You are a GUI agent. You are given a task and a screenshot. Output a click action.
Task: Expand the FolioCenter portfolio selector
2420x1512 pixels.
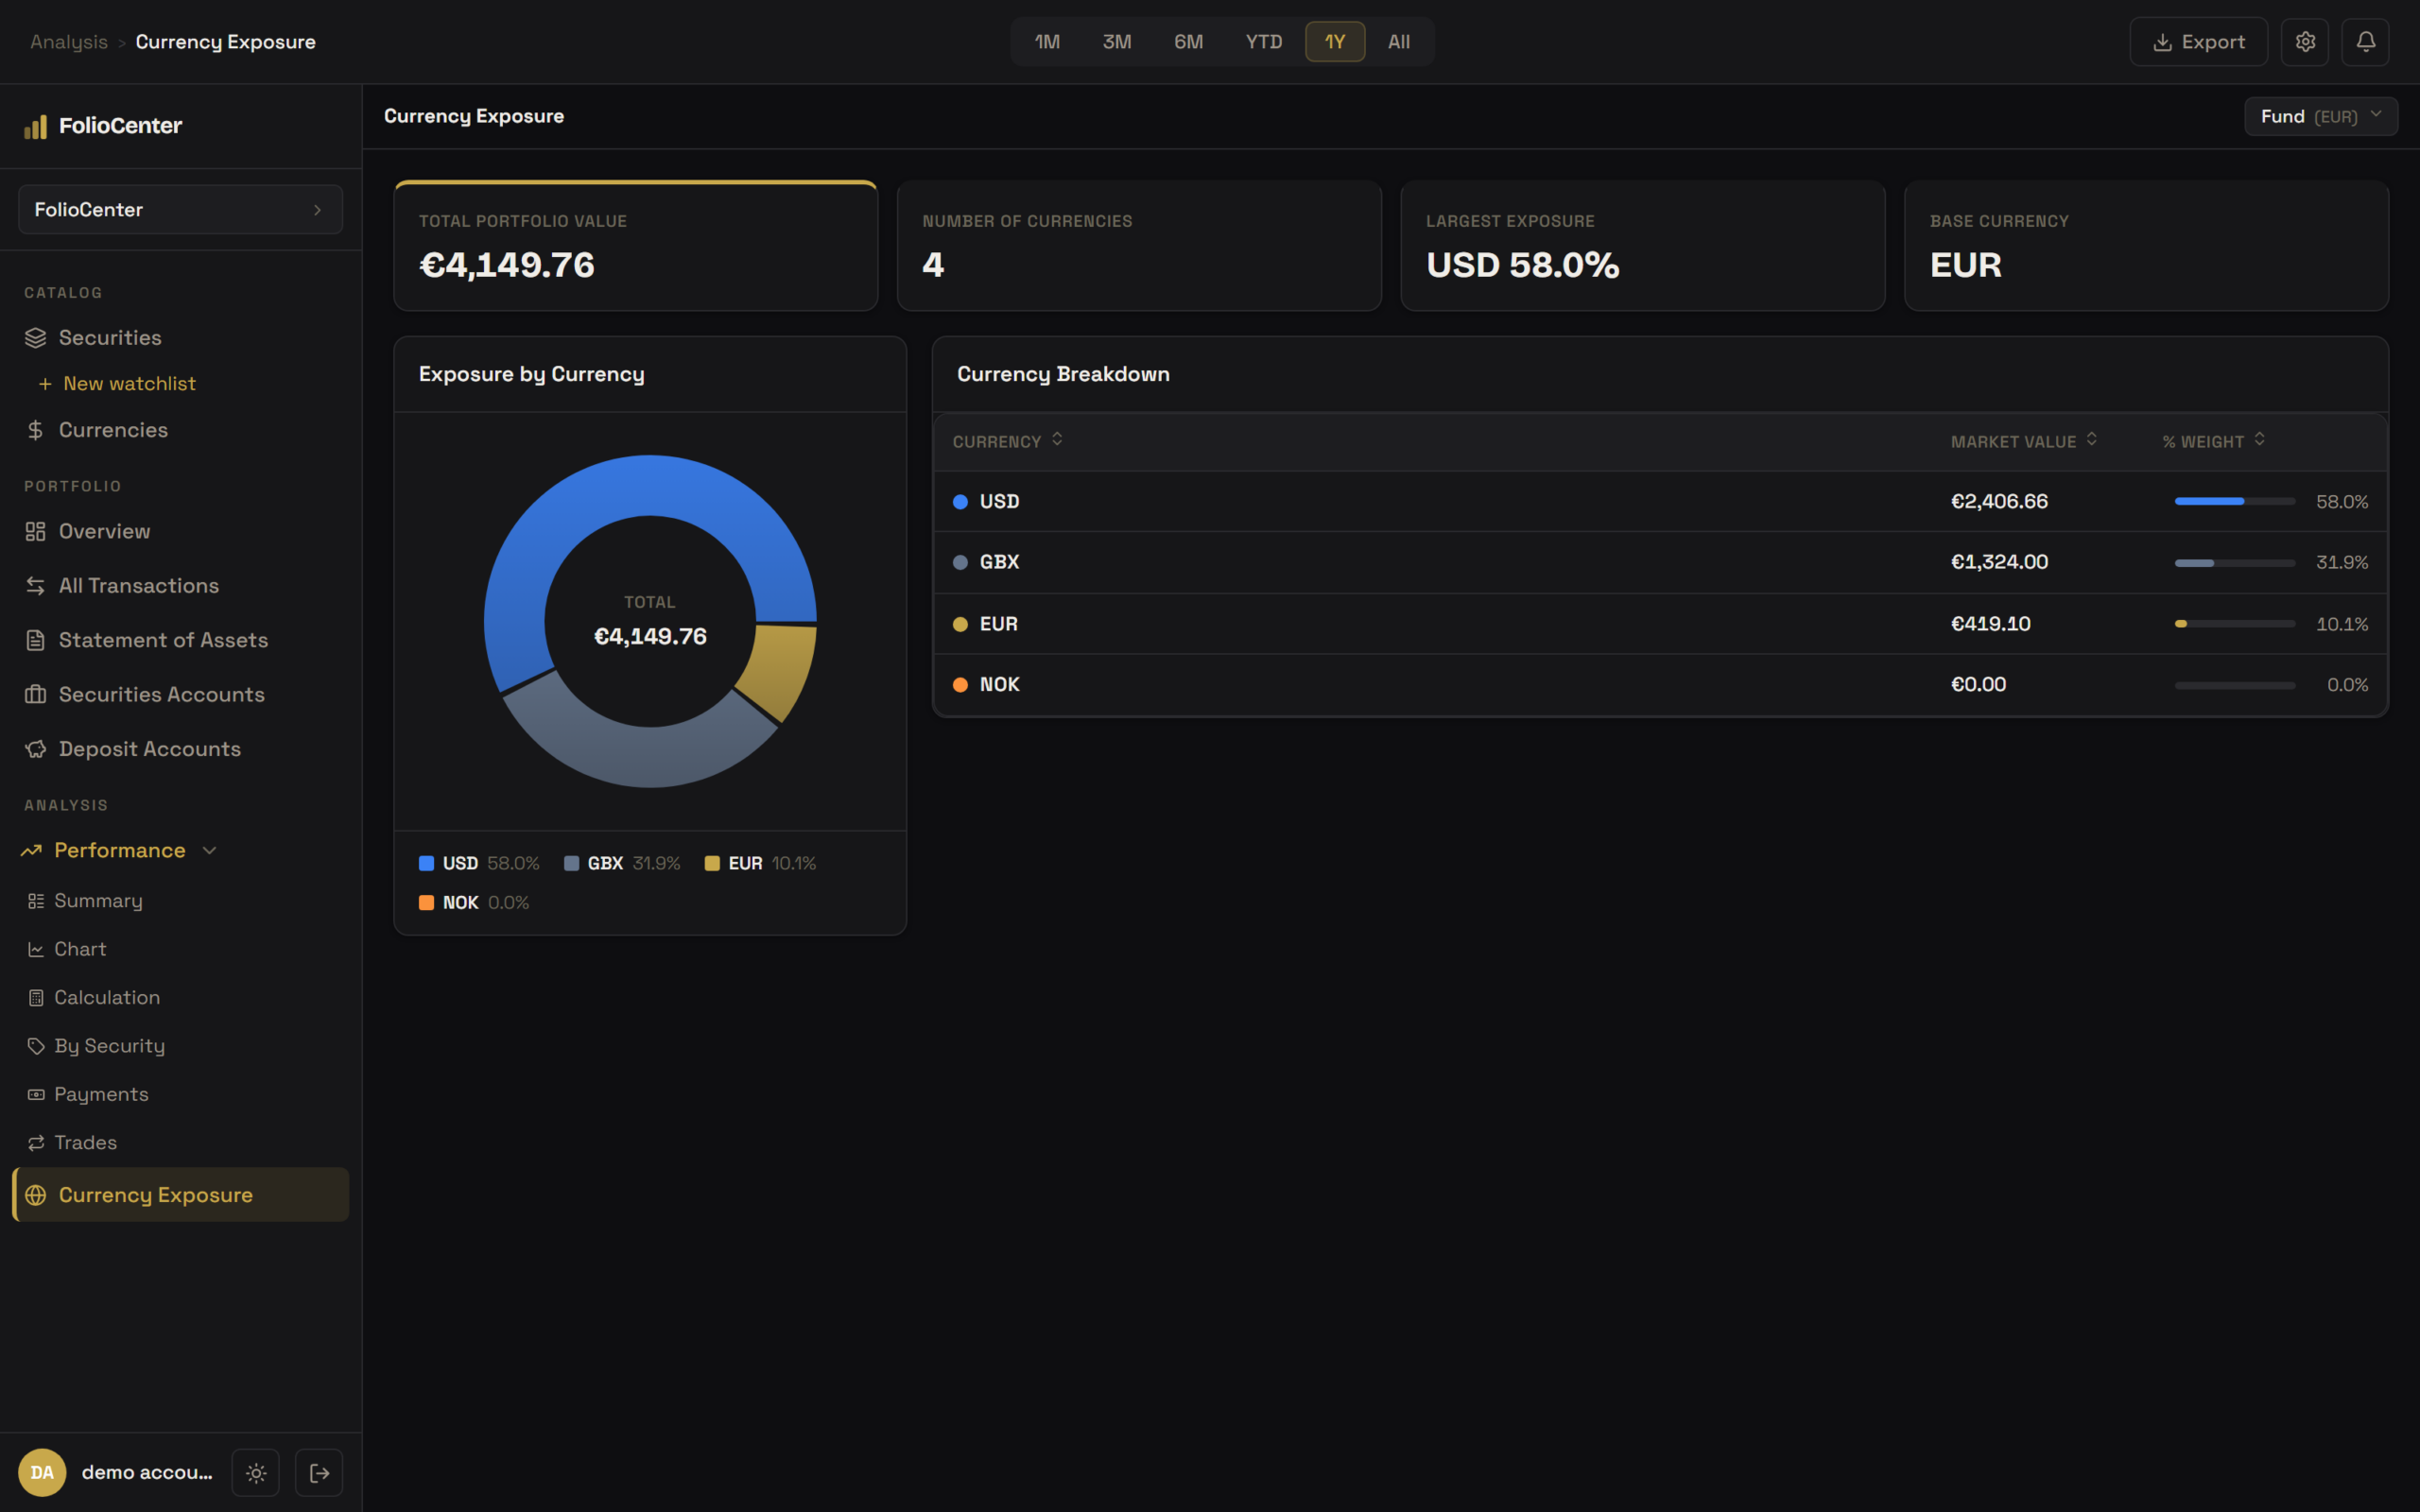tap(180, 209)
